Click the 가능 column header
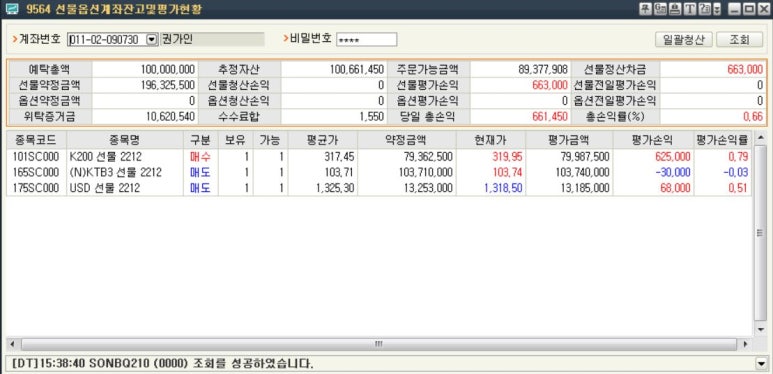The height and width of the screenshot is (374, 773). pyautogui.click(x=271, y=140)
